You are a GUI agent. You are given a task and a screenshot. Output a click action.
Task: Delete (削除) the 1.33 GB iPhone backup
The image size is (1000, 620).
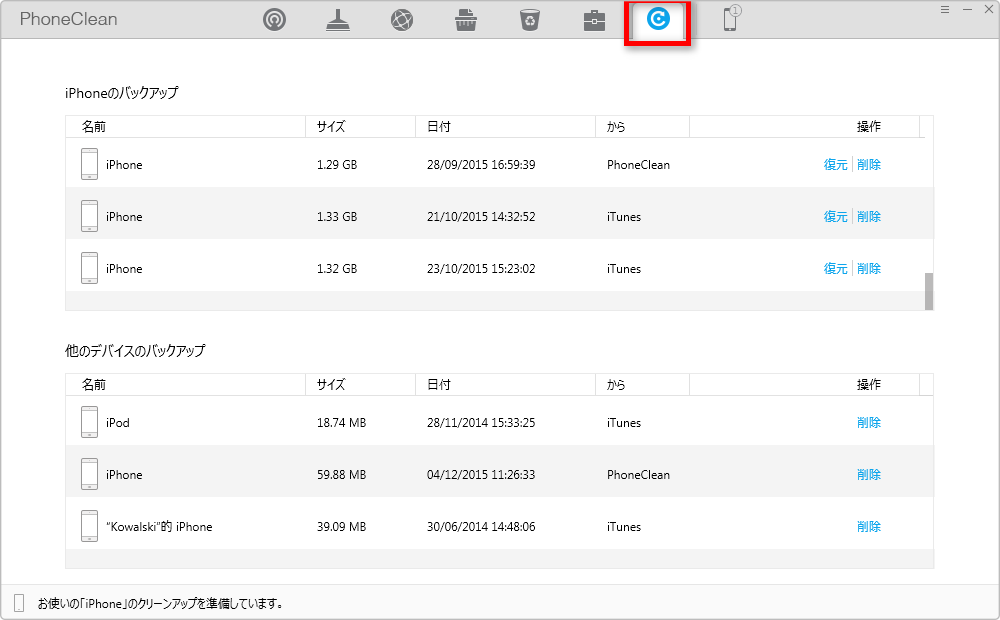(x=869, y=217)
